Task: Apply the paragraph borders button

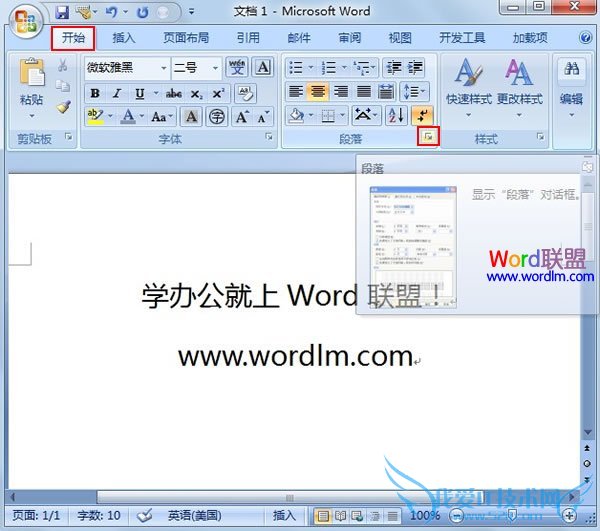Action: (x=328, y=116)
